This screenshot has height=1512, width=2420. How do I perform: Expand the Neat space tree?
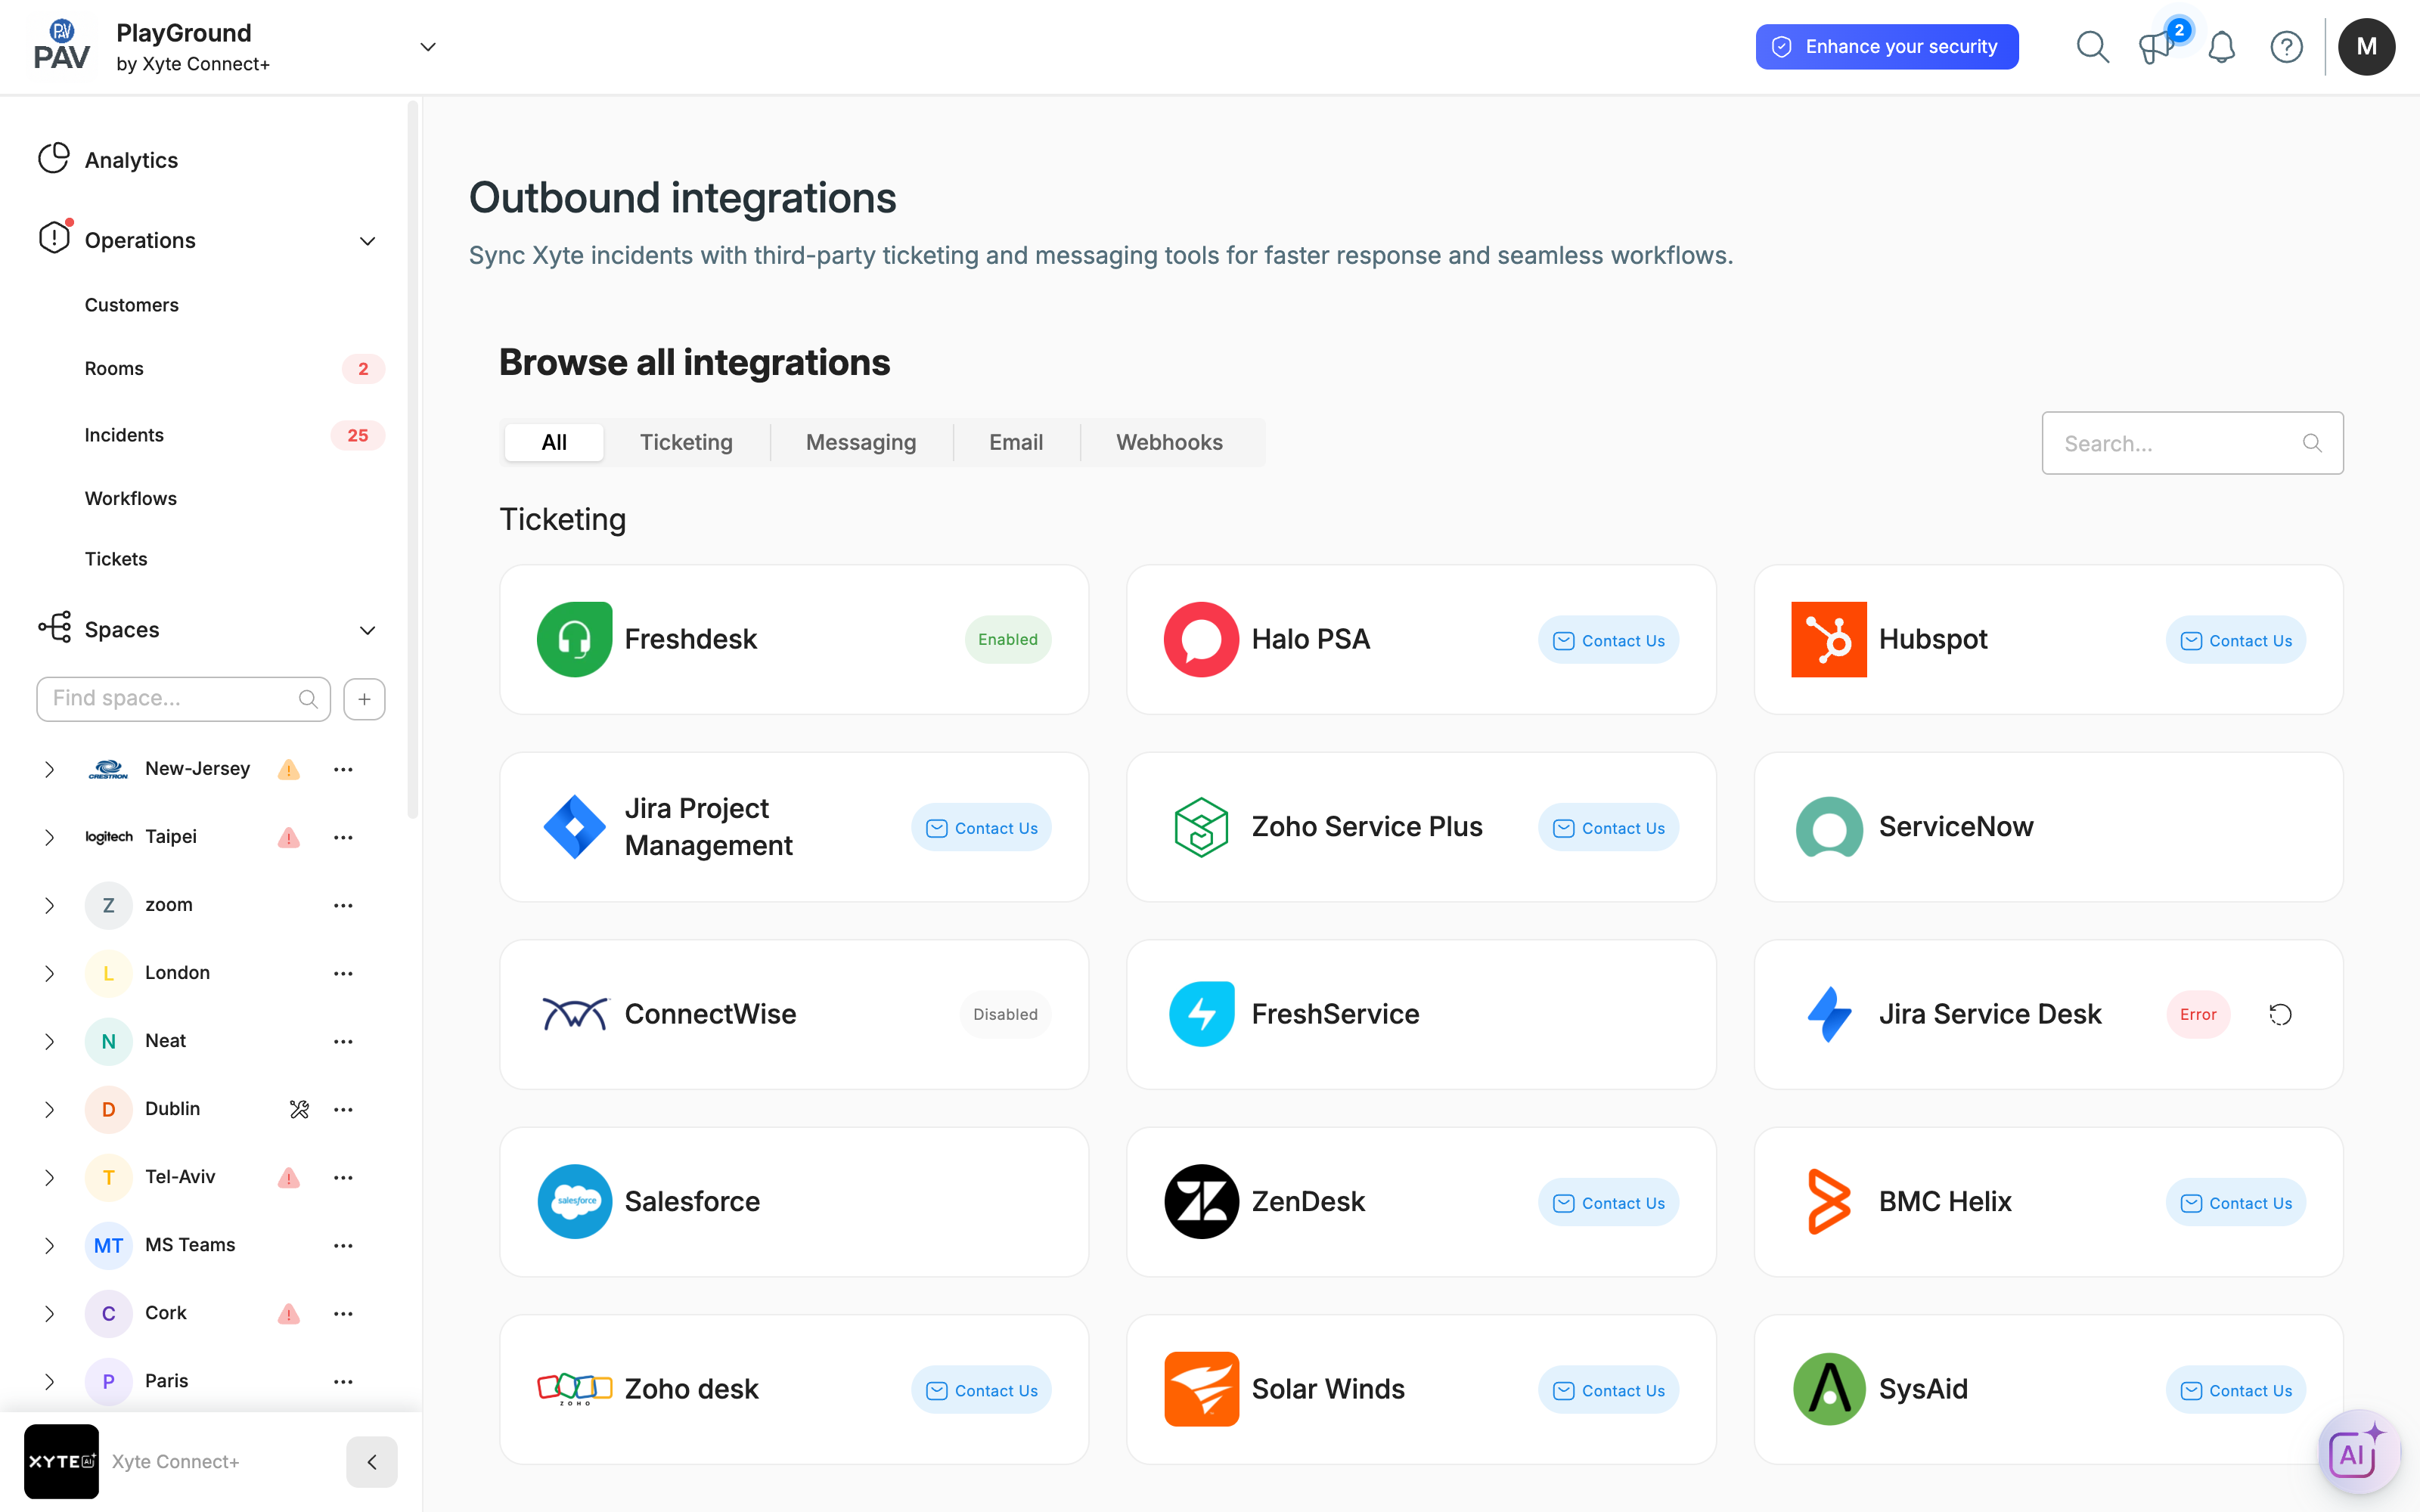tap(49, 1041)
